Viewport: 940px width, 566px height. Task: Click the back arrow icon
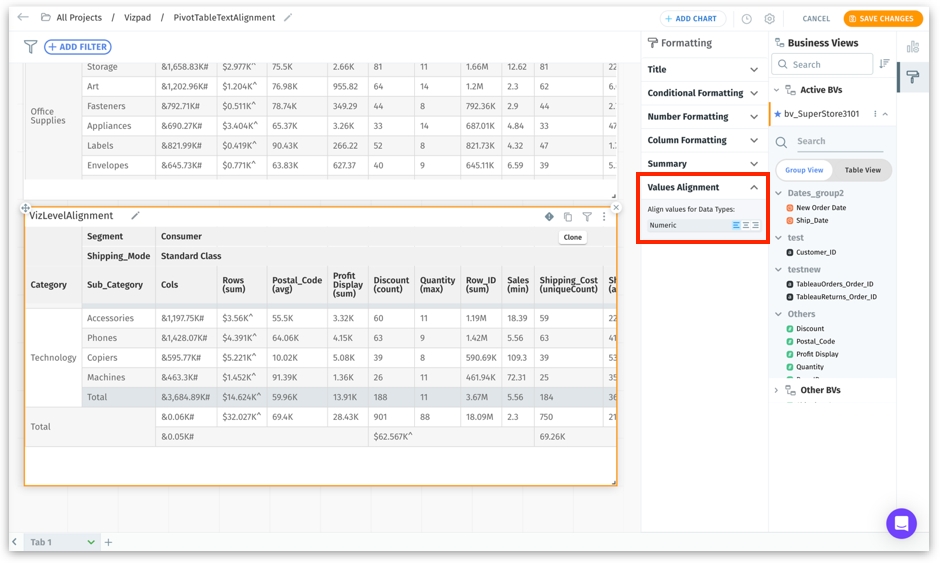(23, 18)
